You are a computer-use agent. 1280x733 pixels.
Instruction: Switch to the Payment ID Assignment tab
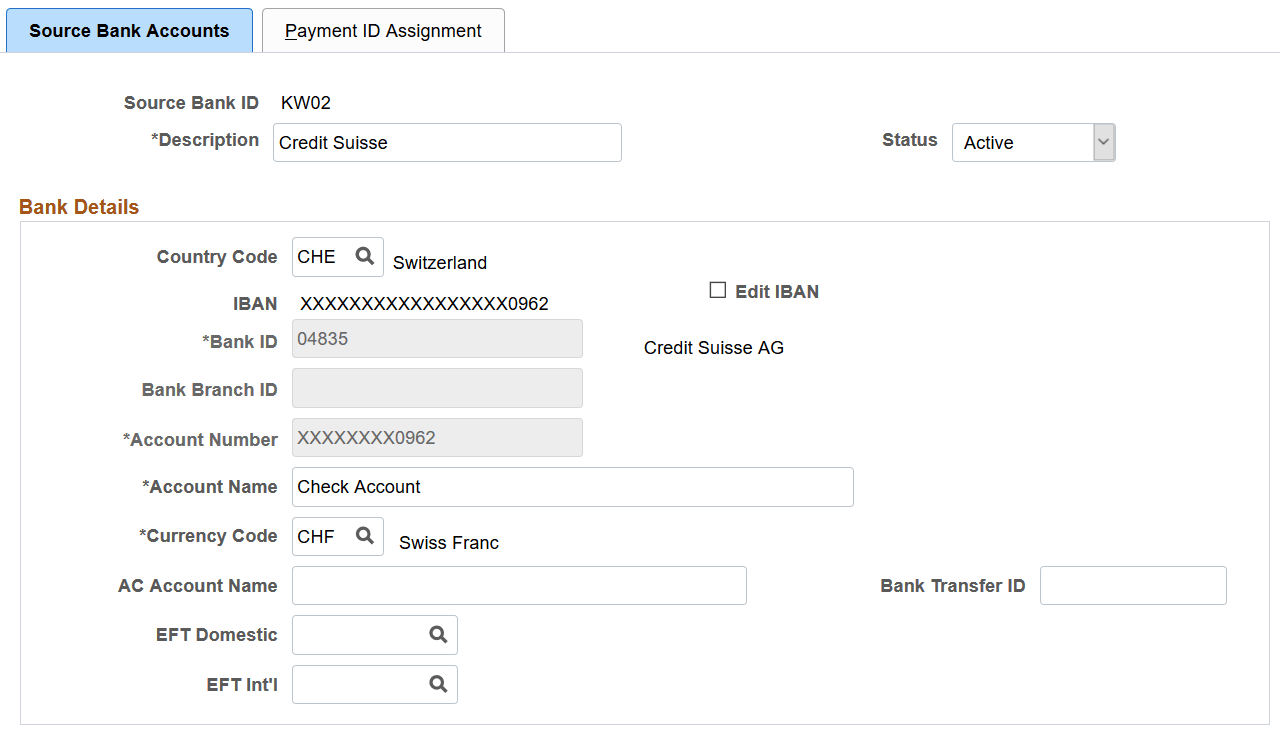[x=383, y=31]
